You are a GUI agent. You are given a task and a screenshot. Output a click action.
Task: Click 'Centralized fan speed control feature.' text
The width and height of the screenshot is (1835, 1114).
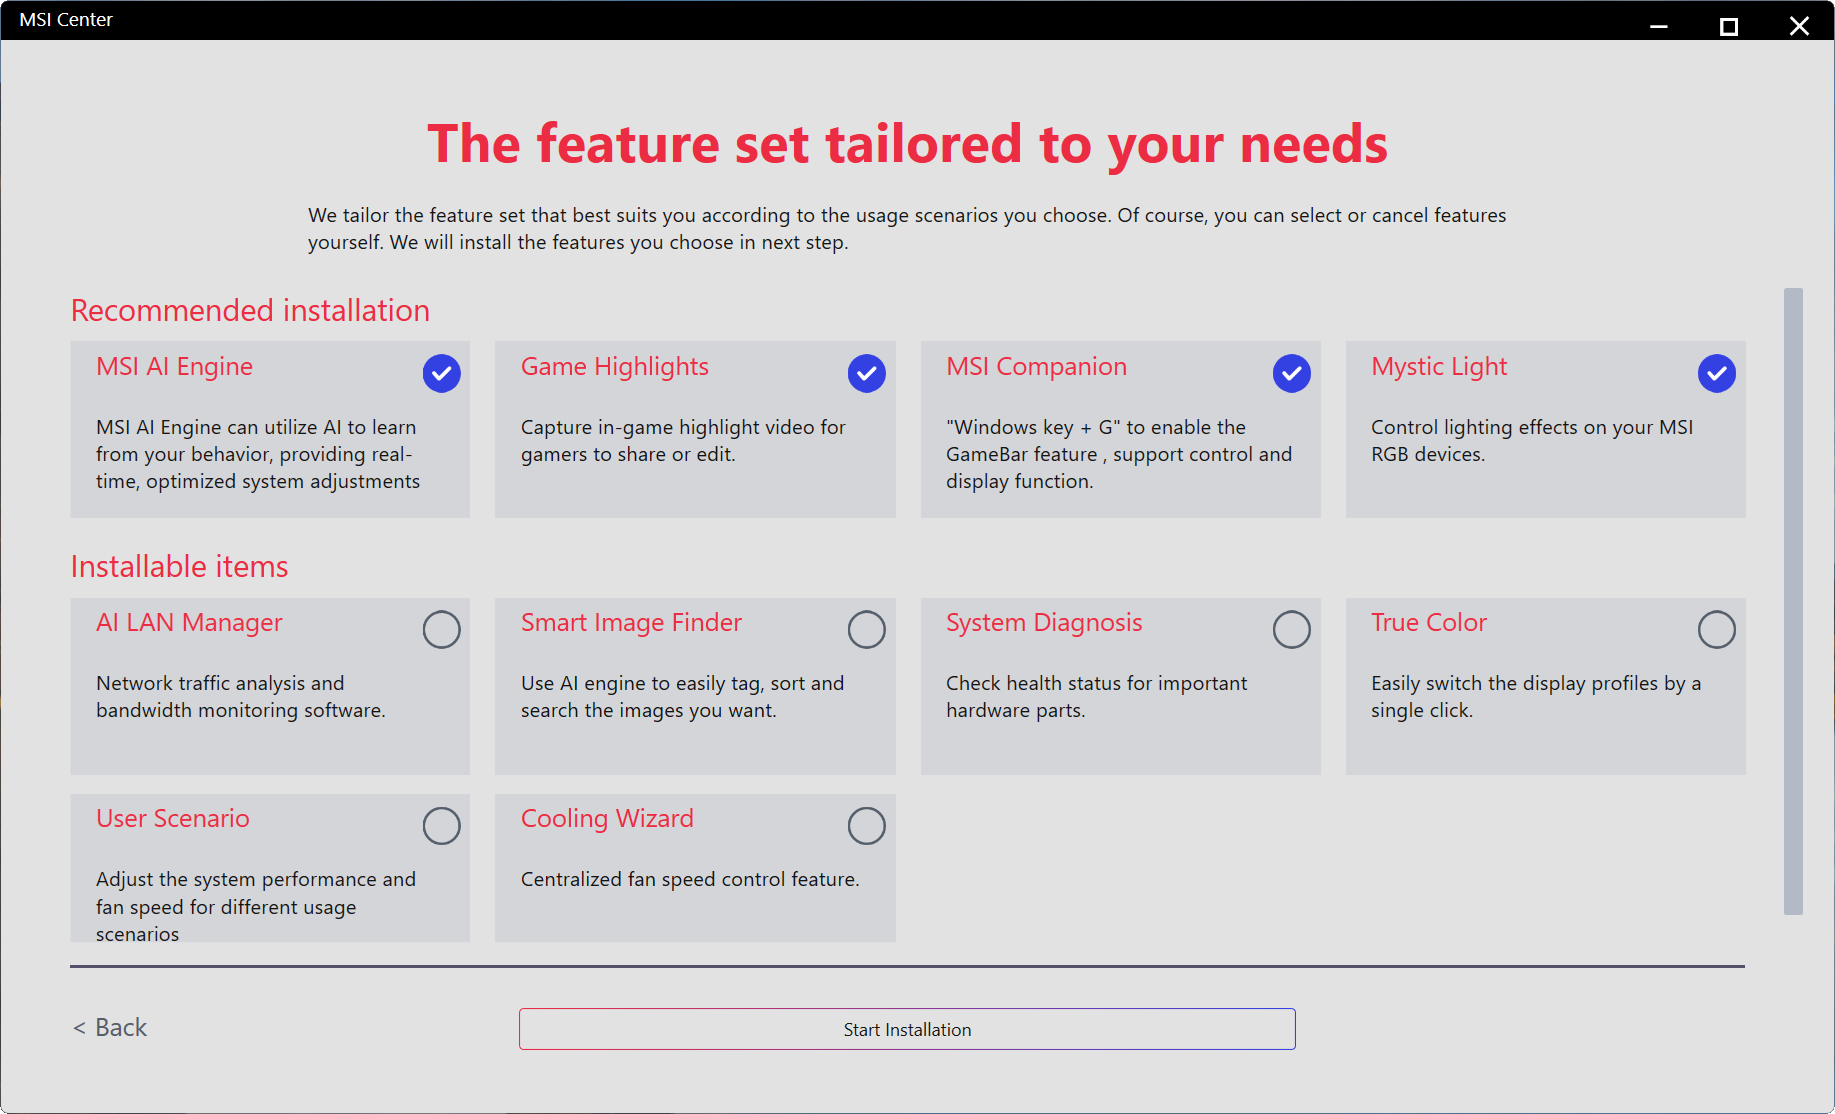pyautogui.click(x=690, y=879)
